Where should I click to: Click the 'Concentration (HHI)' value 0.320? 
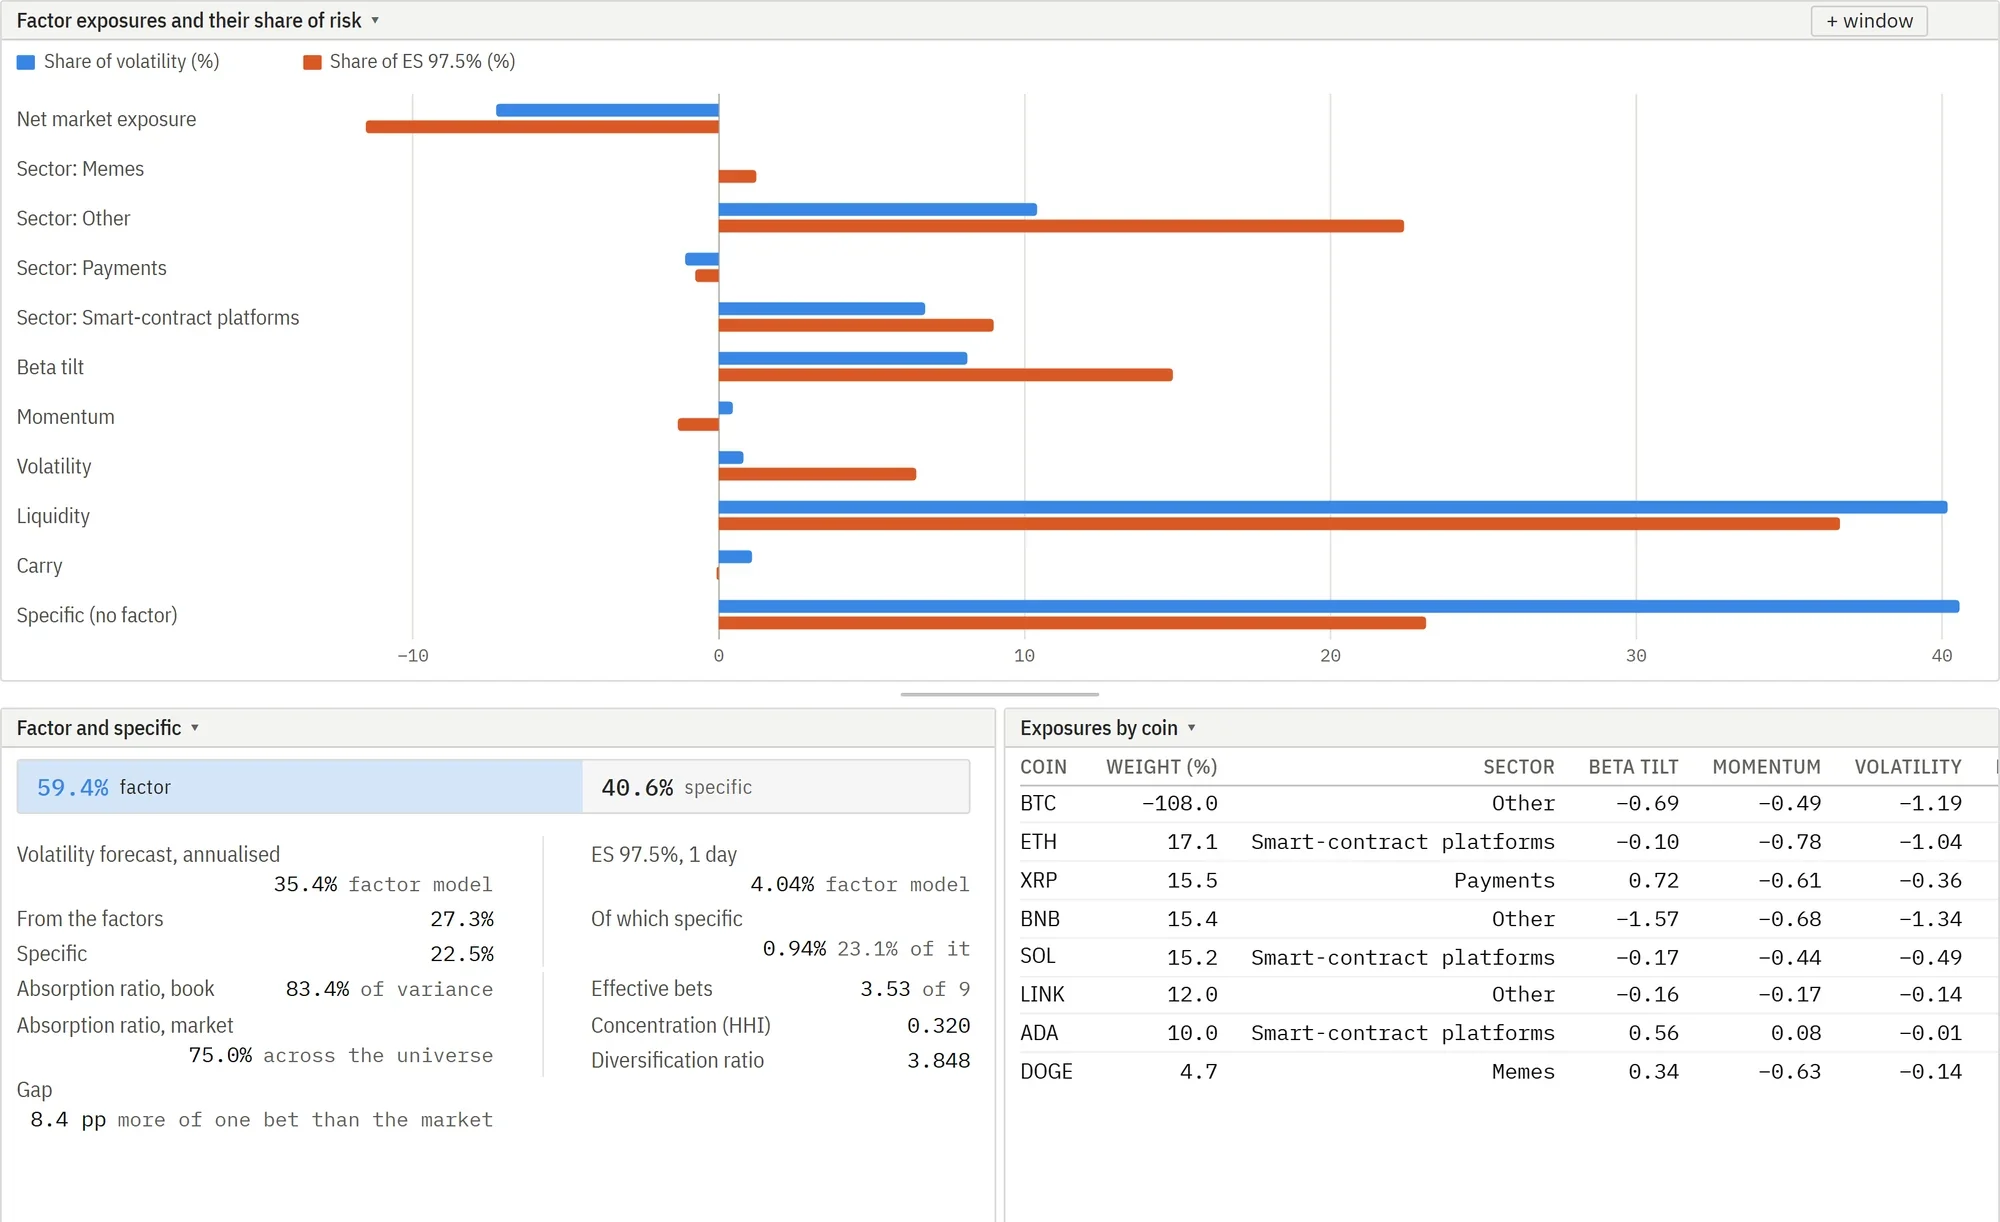[938, 1026]
